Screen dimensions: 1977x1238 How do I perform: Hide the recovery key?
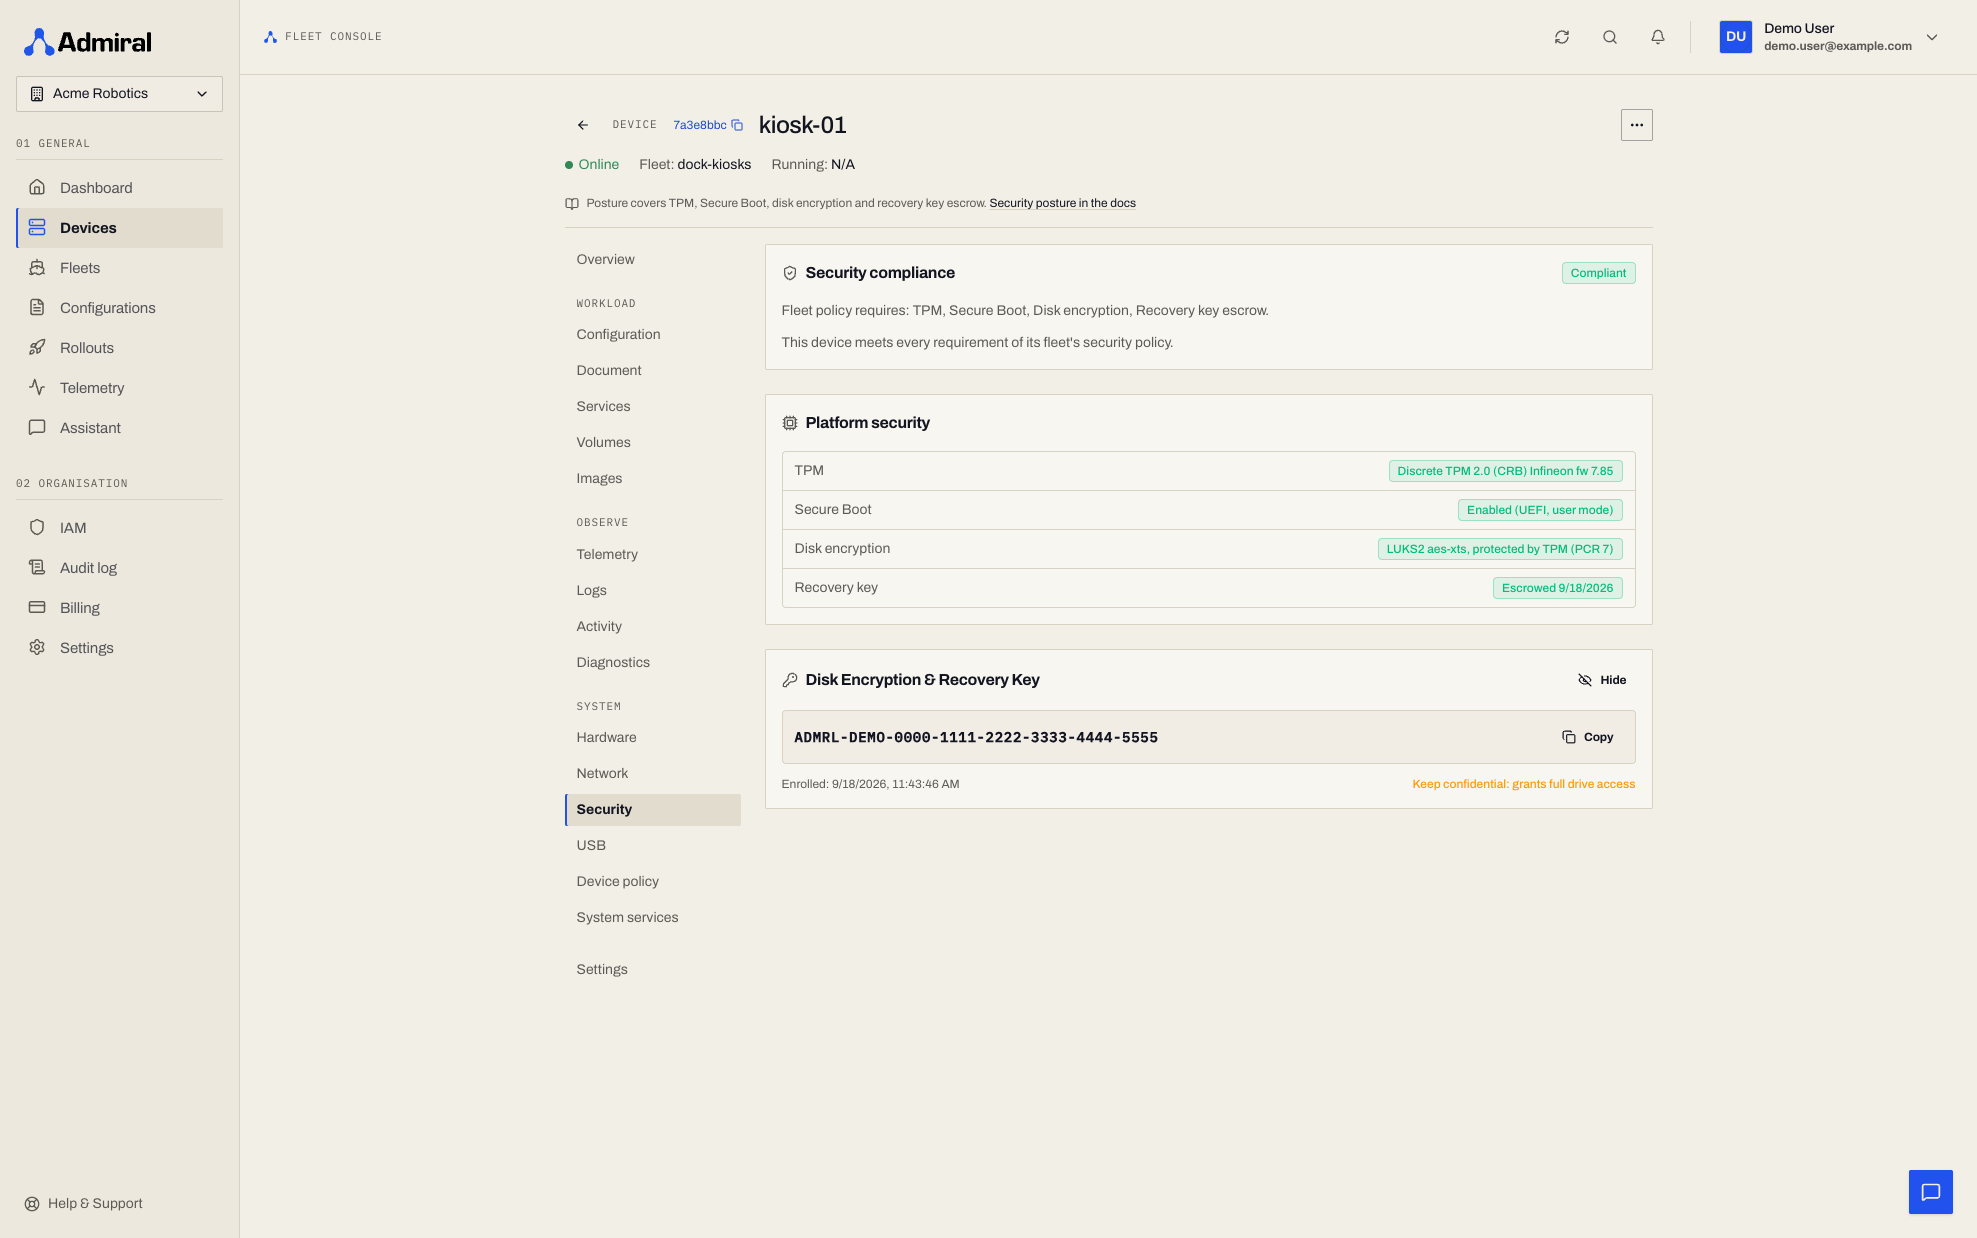[x=1602, y=680]
